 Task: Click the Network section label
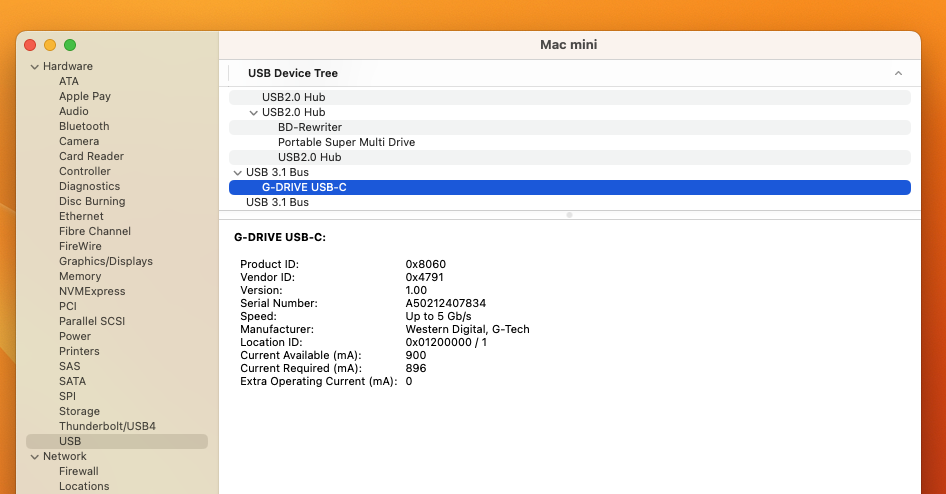(x=65, y=457)
